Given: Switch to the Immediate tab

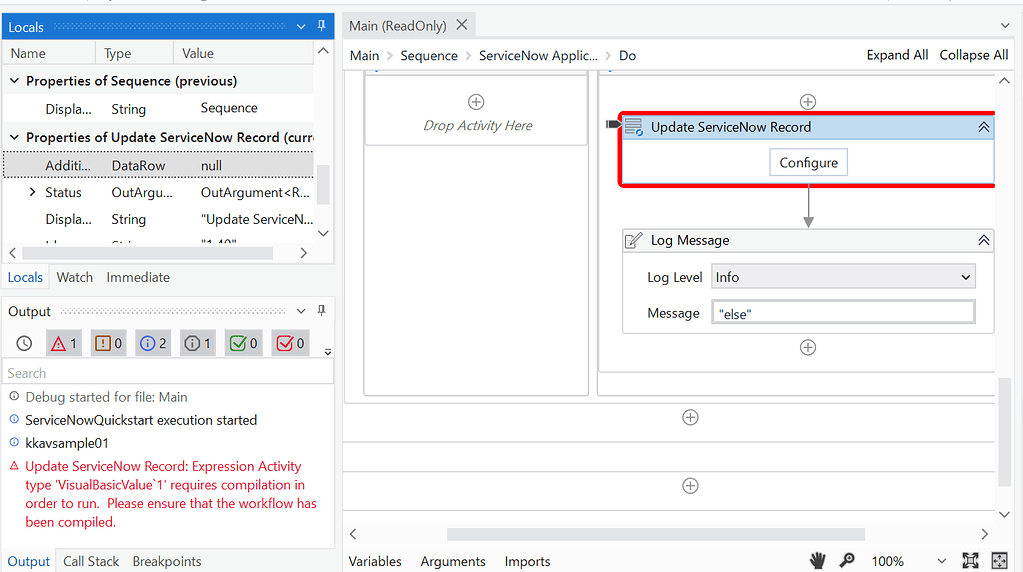Looking at the screenshot, I should point(138,277).
